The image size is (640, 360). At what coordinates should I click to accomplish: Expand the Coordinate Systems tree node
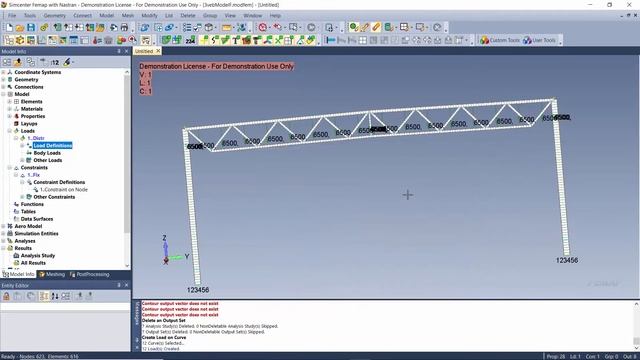pyautogui.click(x=3, y=72)
